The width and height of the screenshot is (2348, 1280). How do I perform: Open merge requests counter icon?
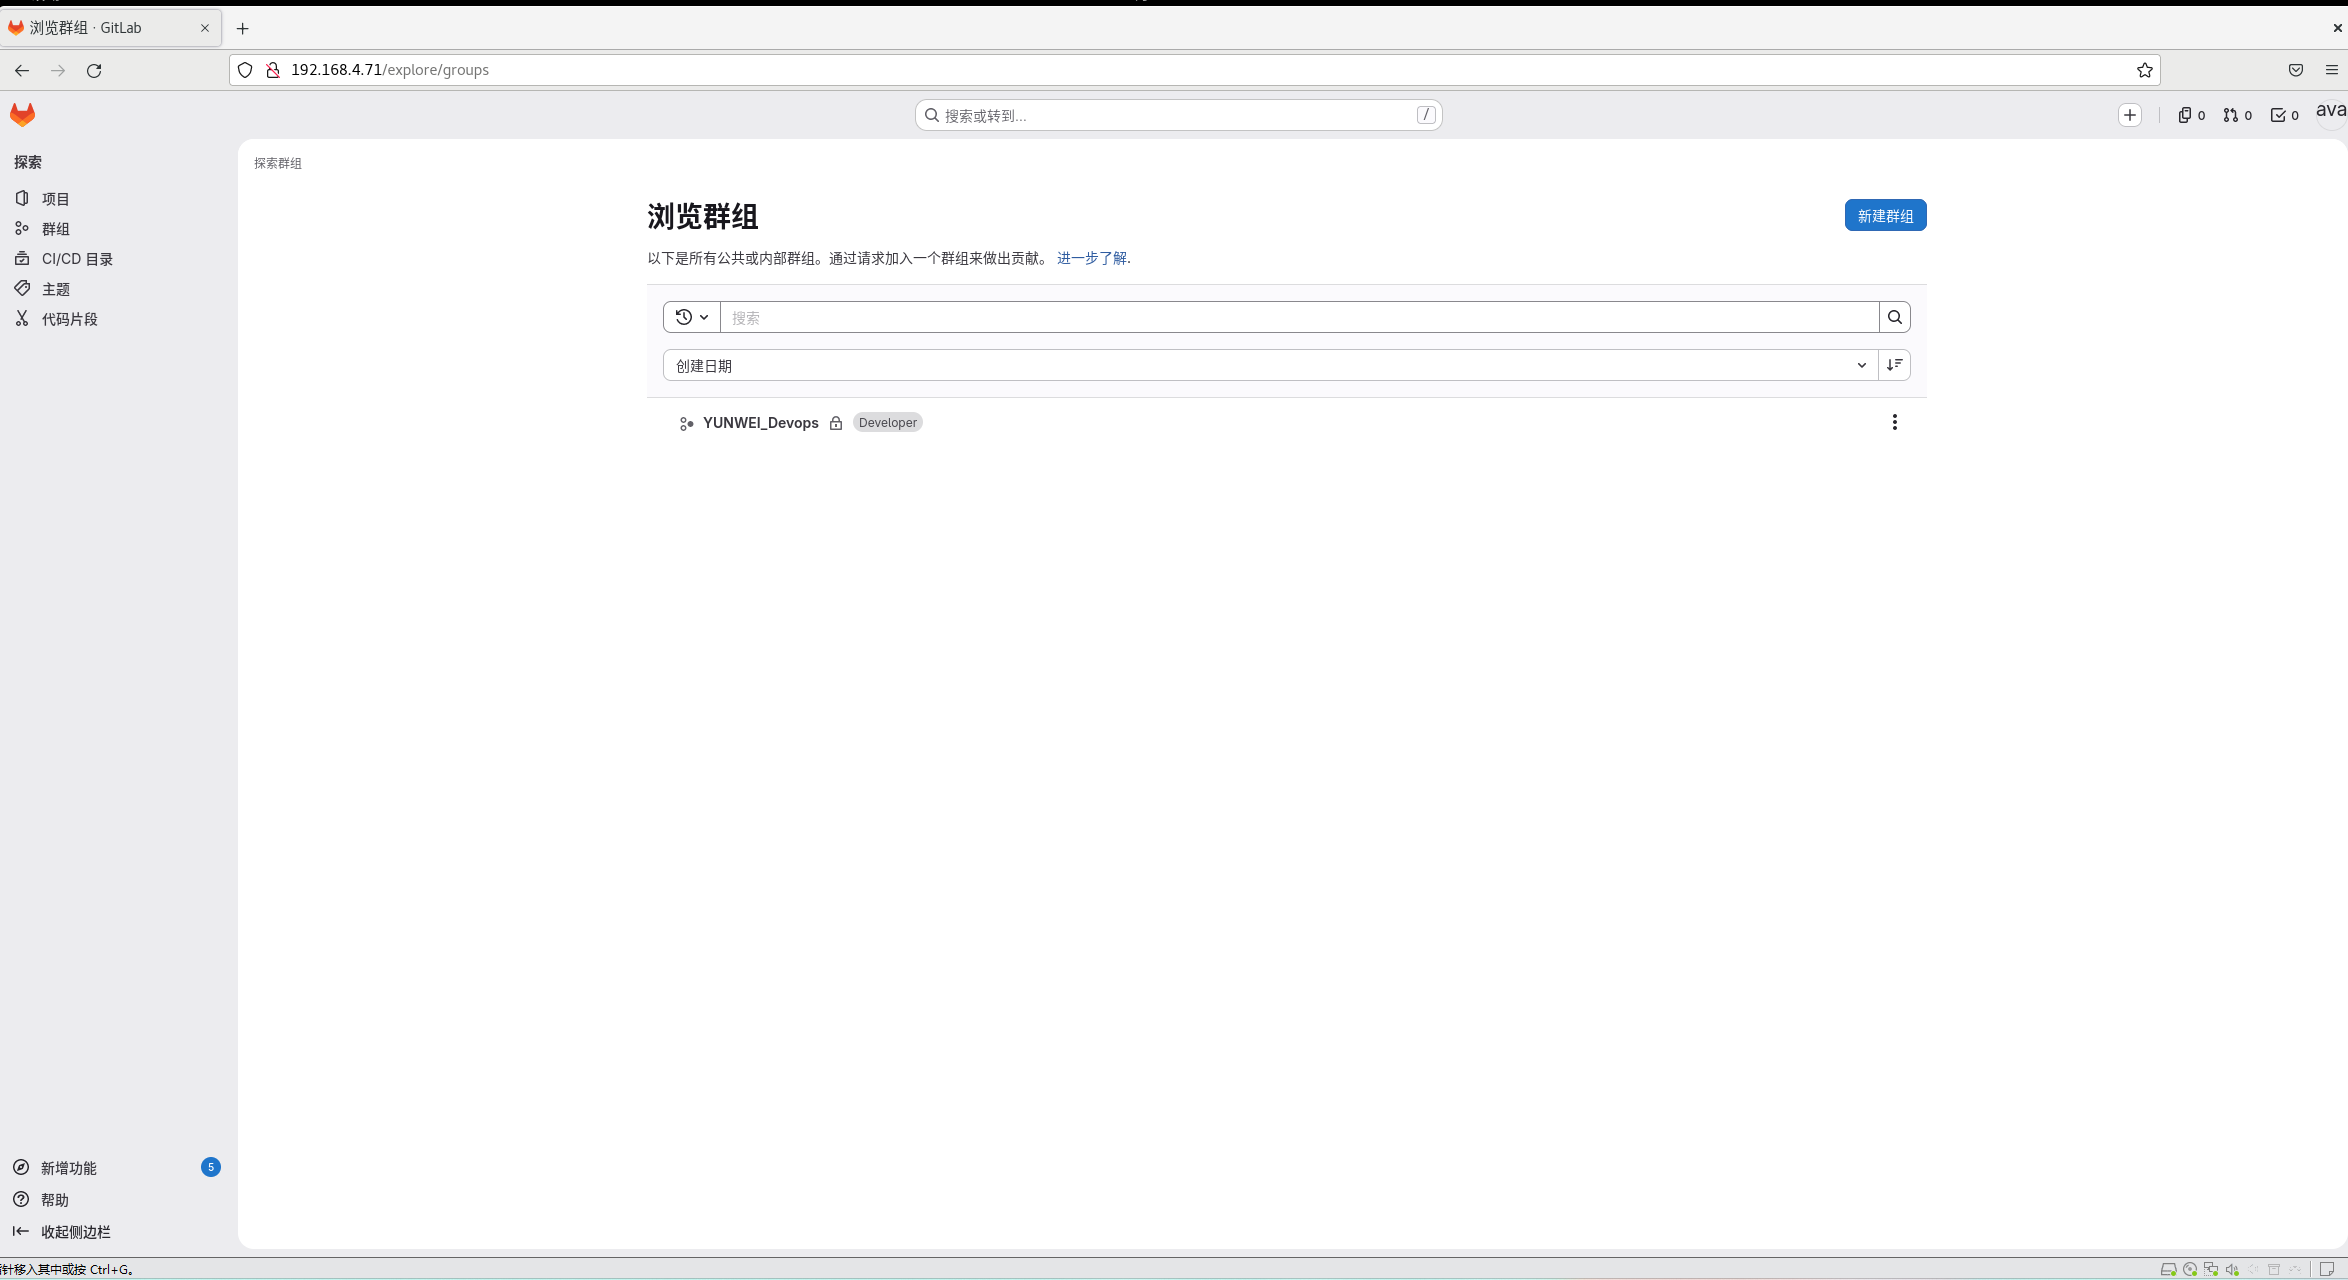[x=2238, y=115]
